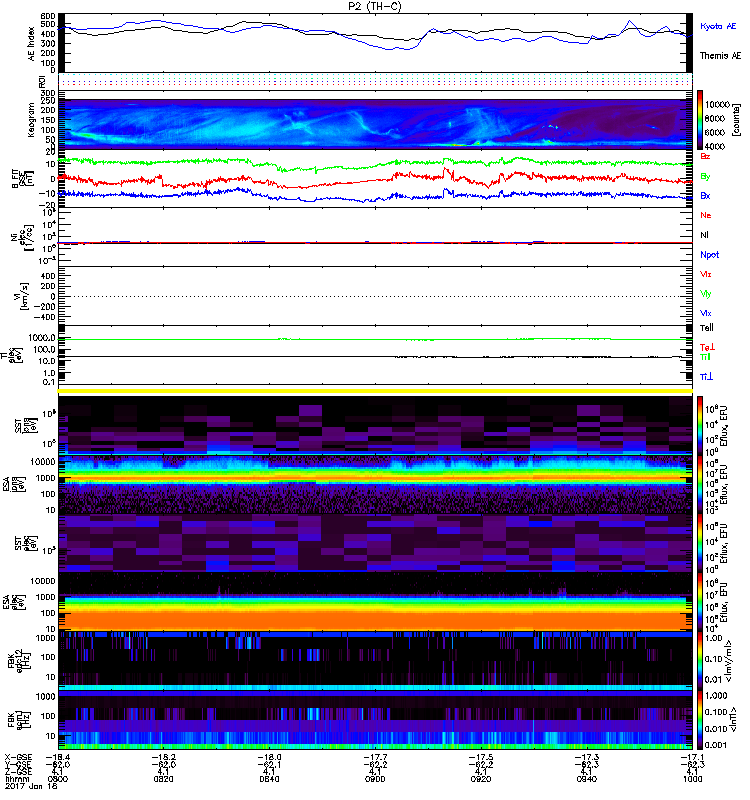Click the "0820" time tick label

[x=163, y=779]
